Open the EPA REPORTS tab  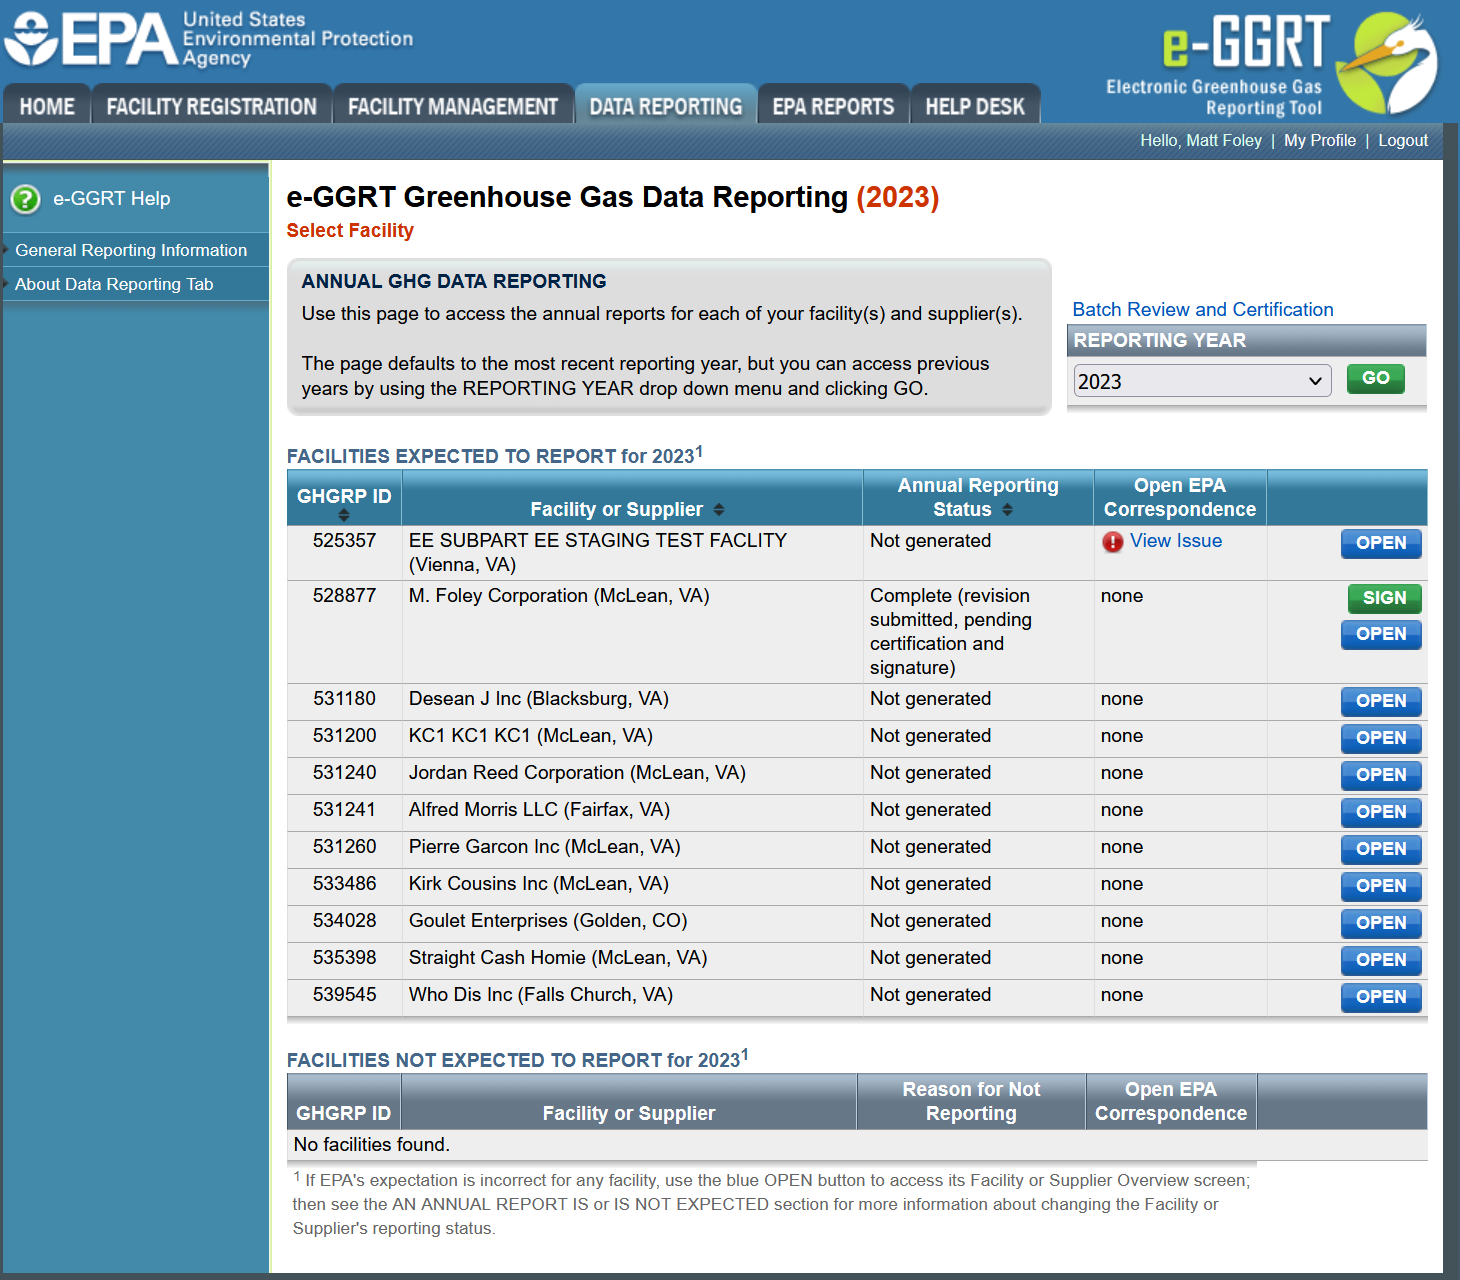click(833, 106)
